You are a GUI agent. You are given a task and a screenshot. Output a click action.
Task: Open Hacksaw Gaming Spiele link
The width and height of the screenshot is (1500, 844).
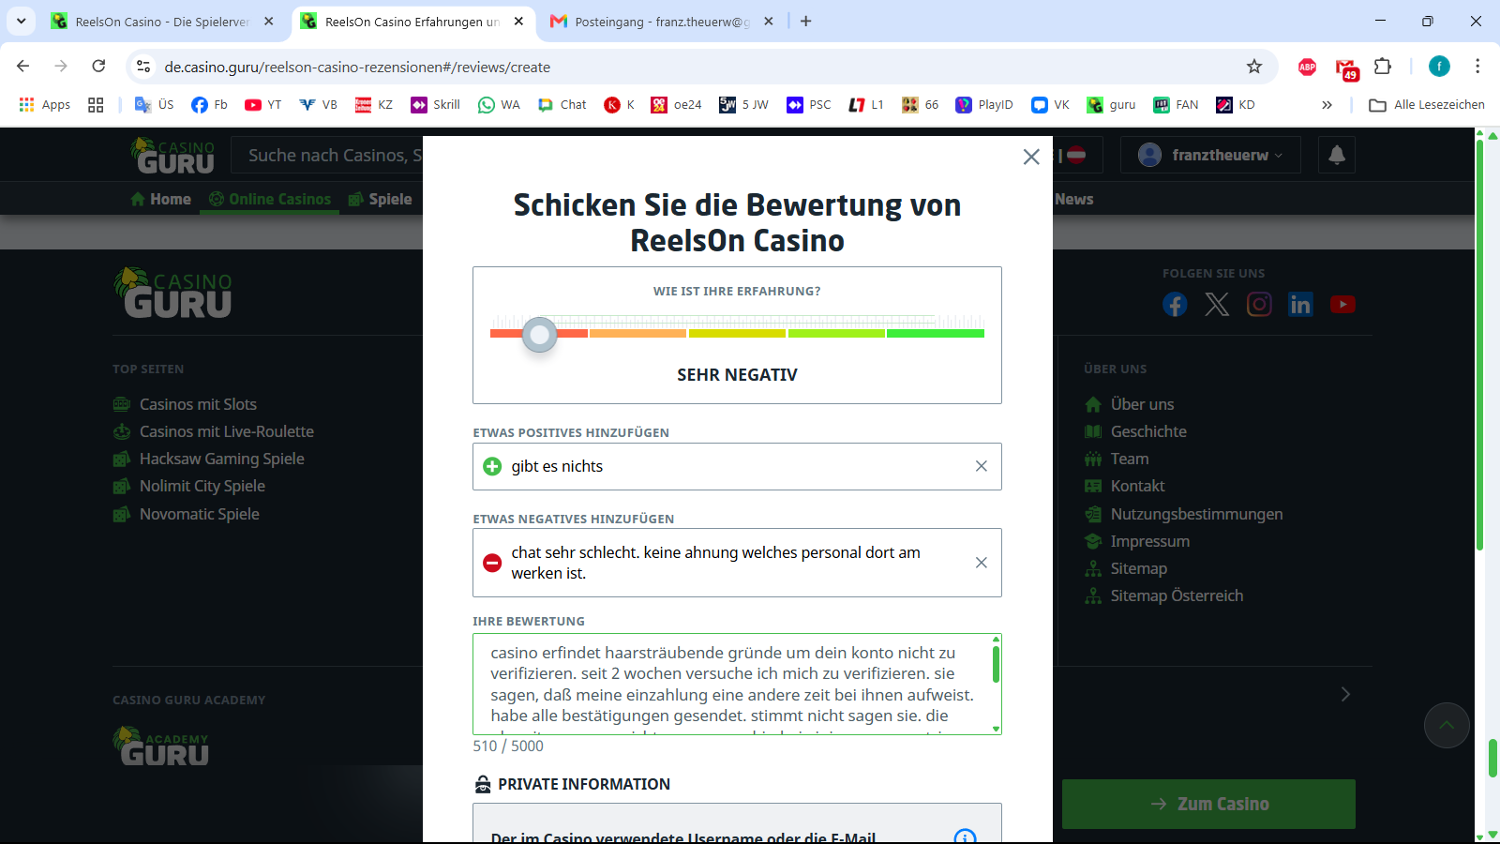click(x=222, y=458)
